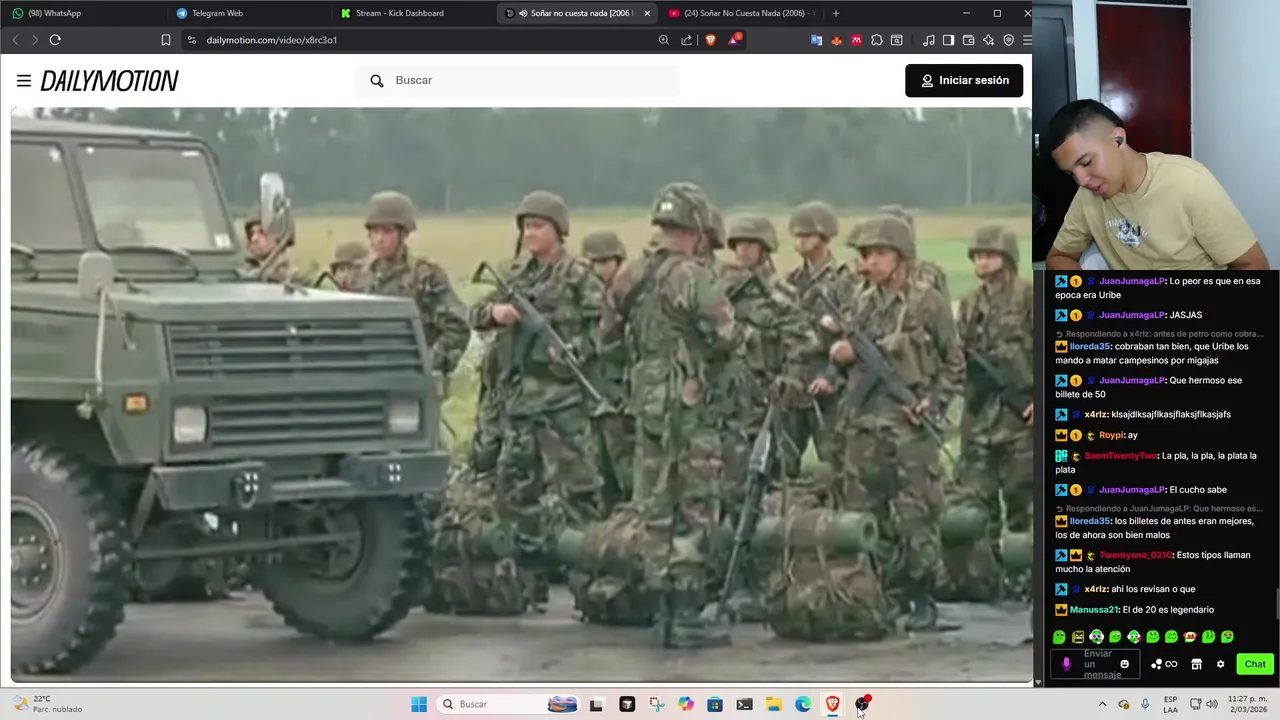Open the Brave Shields lion icon
This screenshot has width=1280, height=720.
click(711, 40)
